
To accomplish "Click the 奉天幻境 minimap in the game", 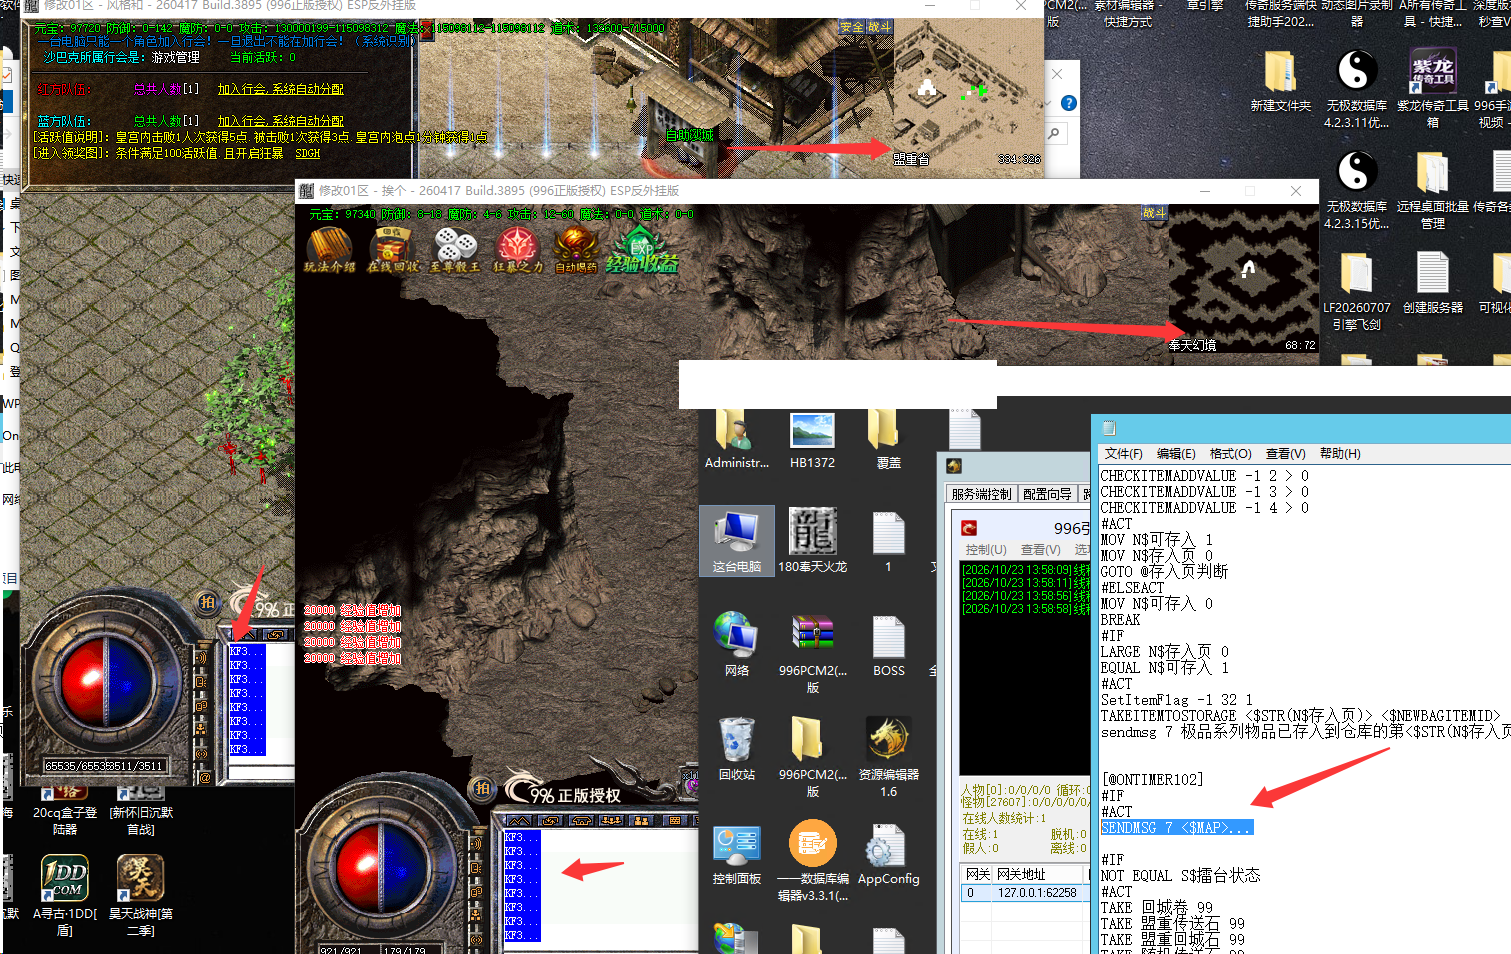I will coord(1244,279).
